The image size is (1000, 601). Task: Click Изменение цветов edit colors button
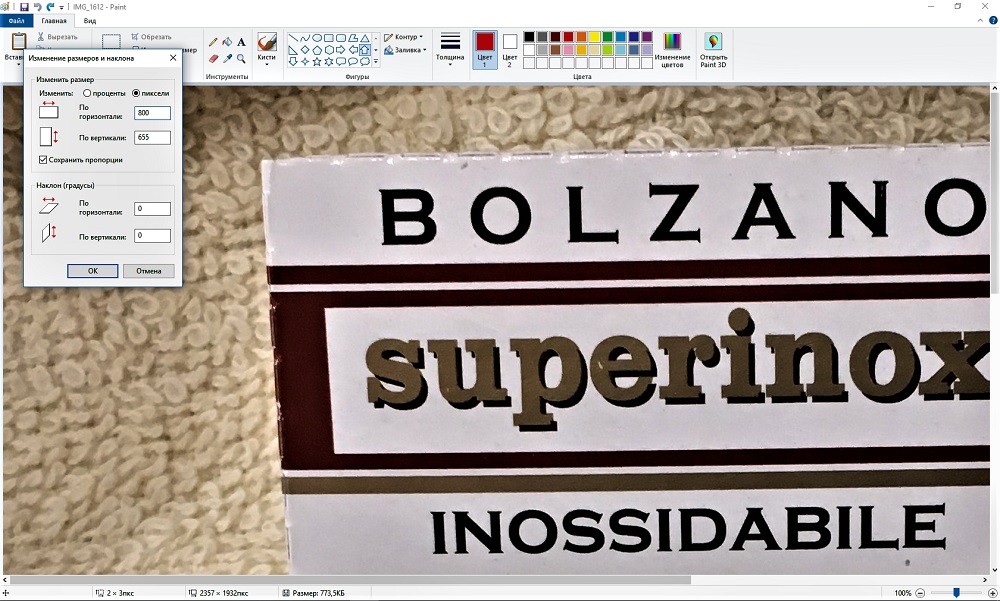coord(672,50)
